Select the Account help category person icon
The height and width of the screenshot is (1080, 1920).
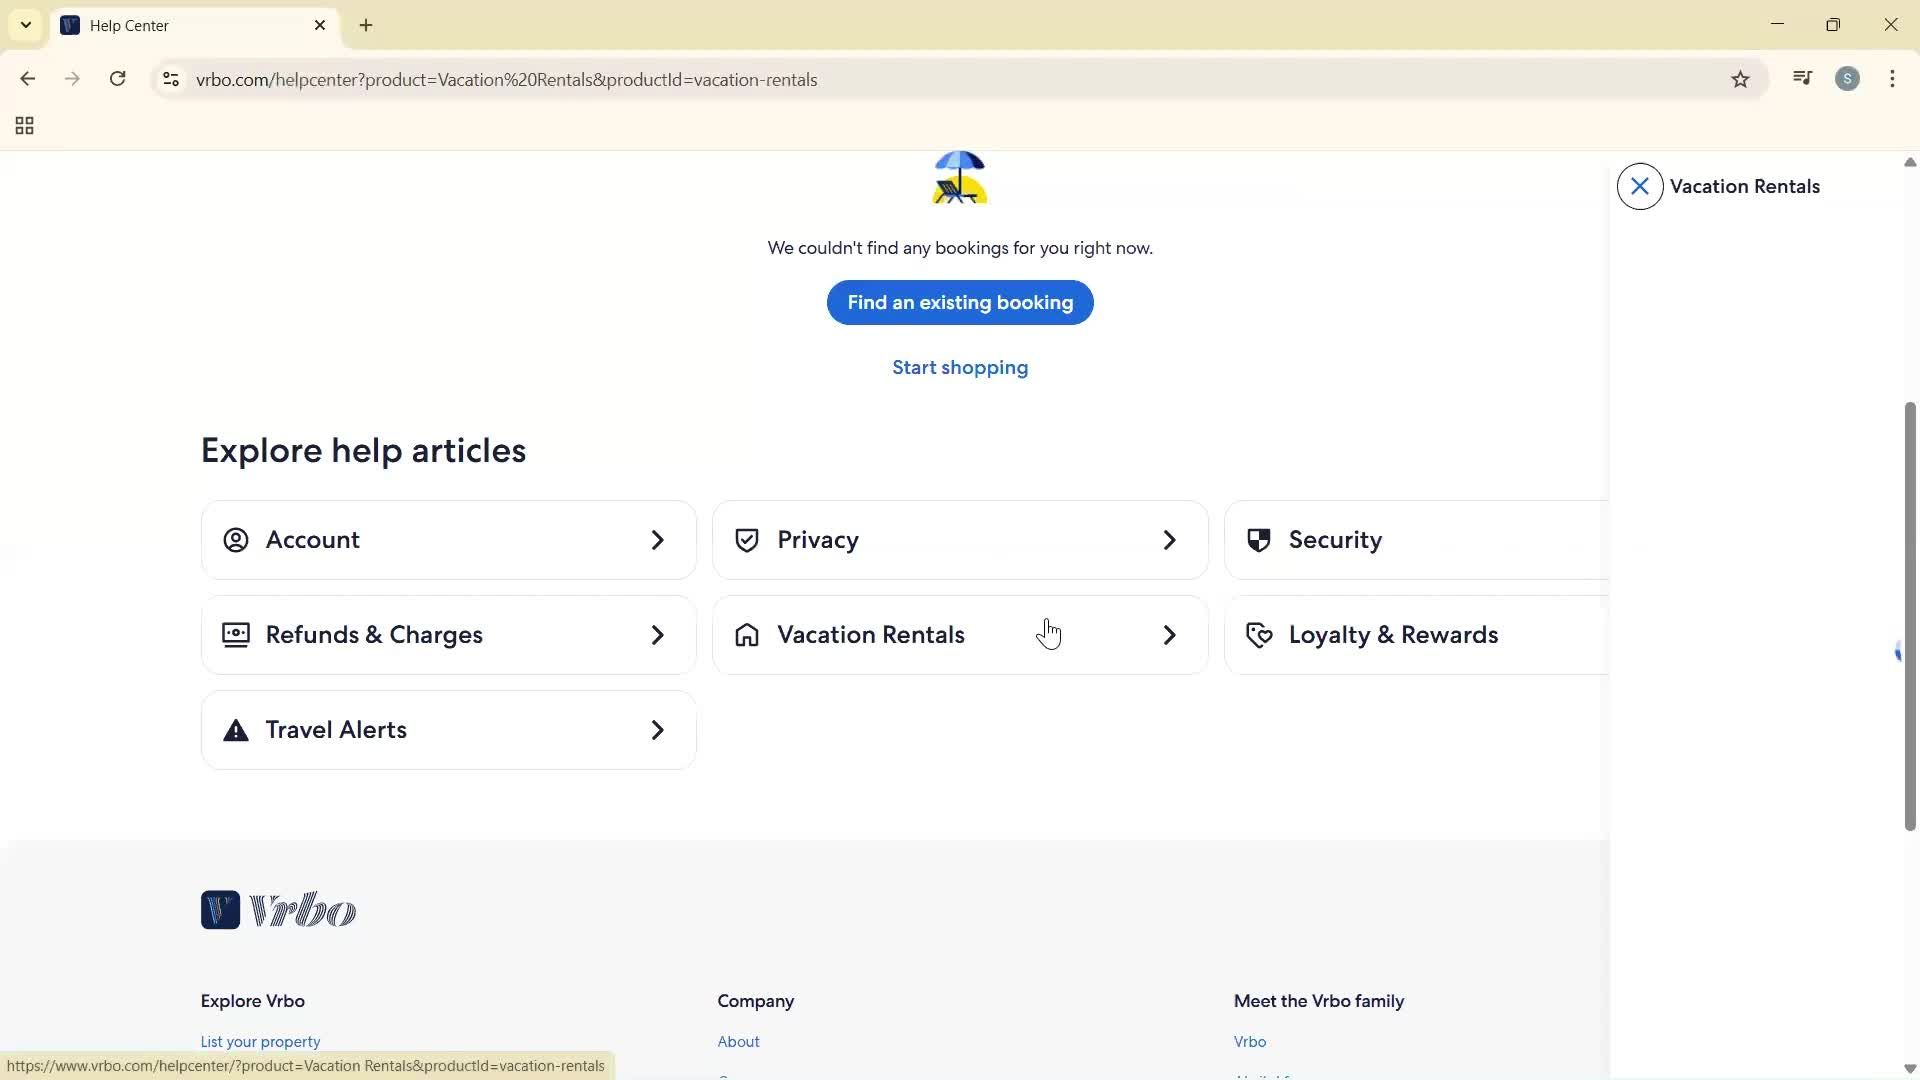236,540
